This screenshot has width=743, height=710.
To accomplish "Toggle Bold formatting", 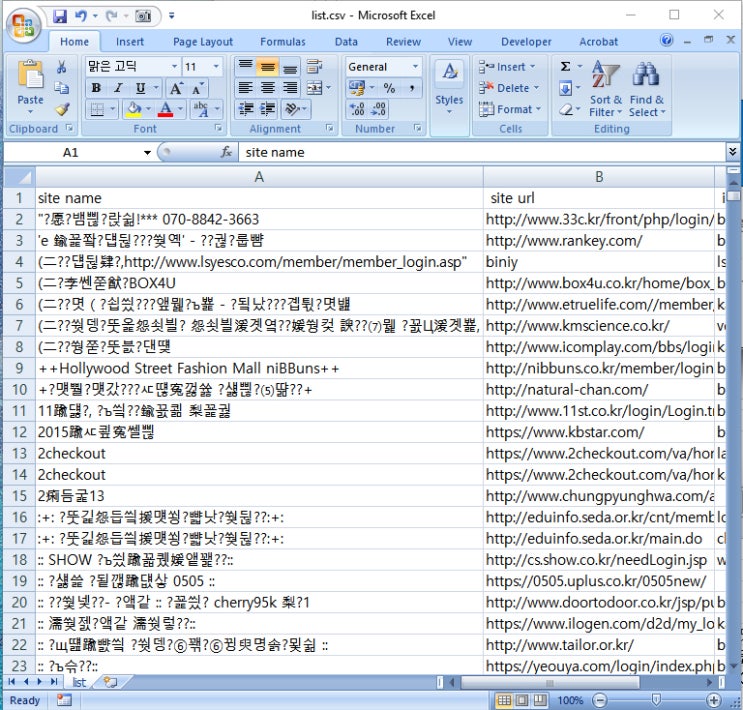I will tap(96, 88).
